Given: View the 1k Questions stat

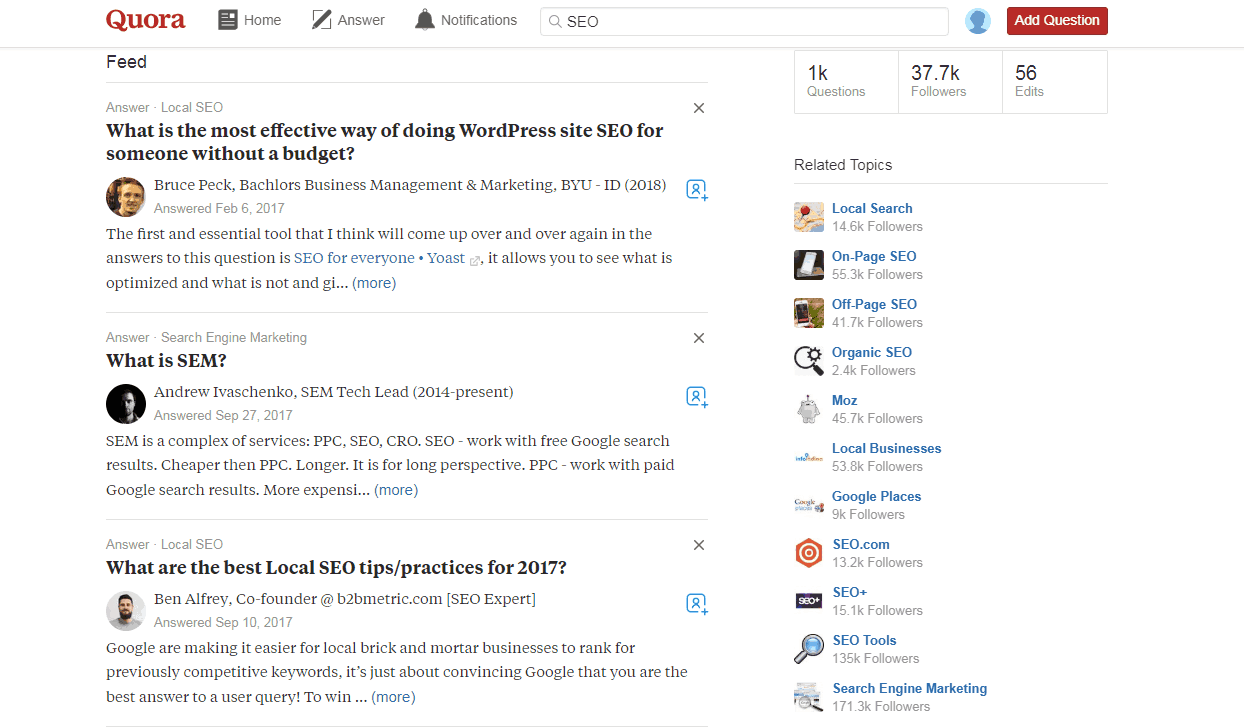Looking at the screenshot, I should coord(846,81).
